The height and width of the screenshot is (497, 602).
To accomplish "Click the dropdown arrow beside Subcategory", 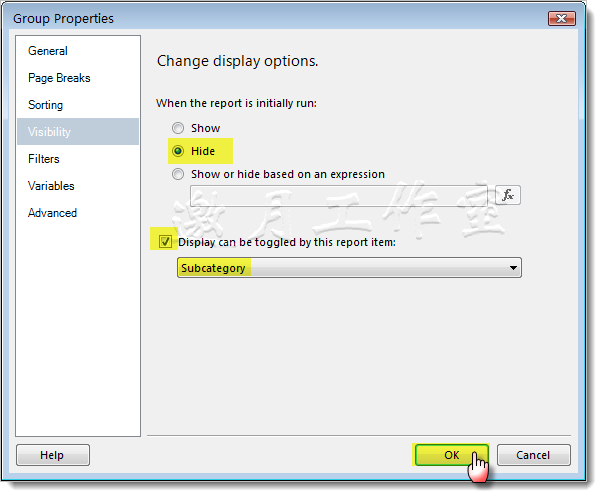I will [x=513, y=267].
